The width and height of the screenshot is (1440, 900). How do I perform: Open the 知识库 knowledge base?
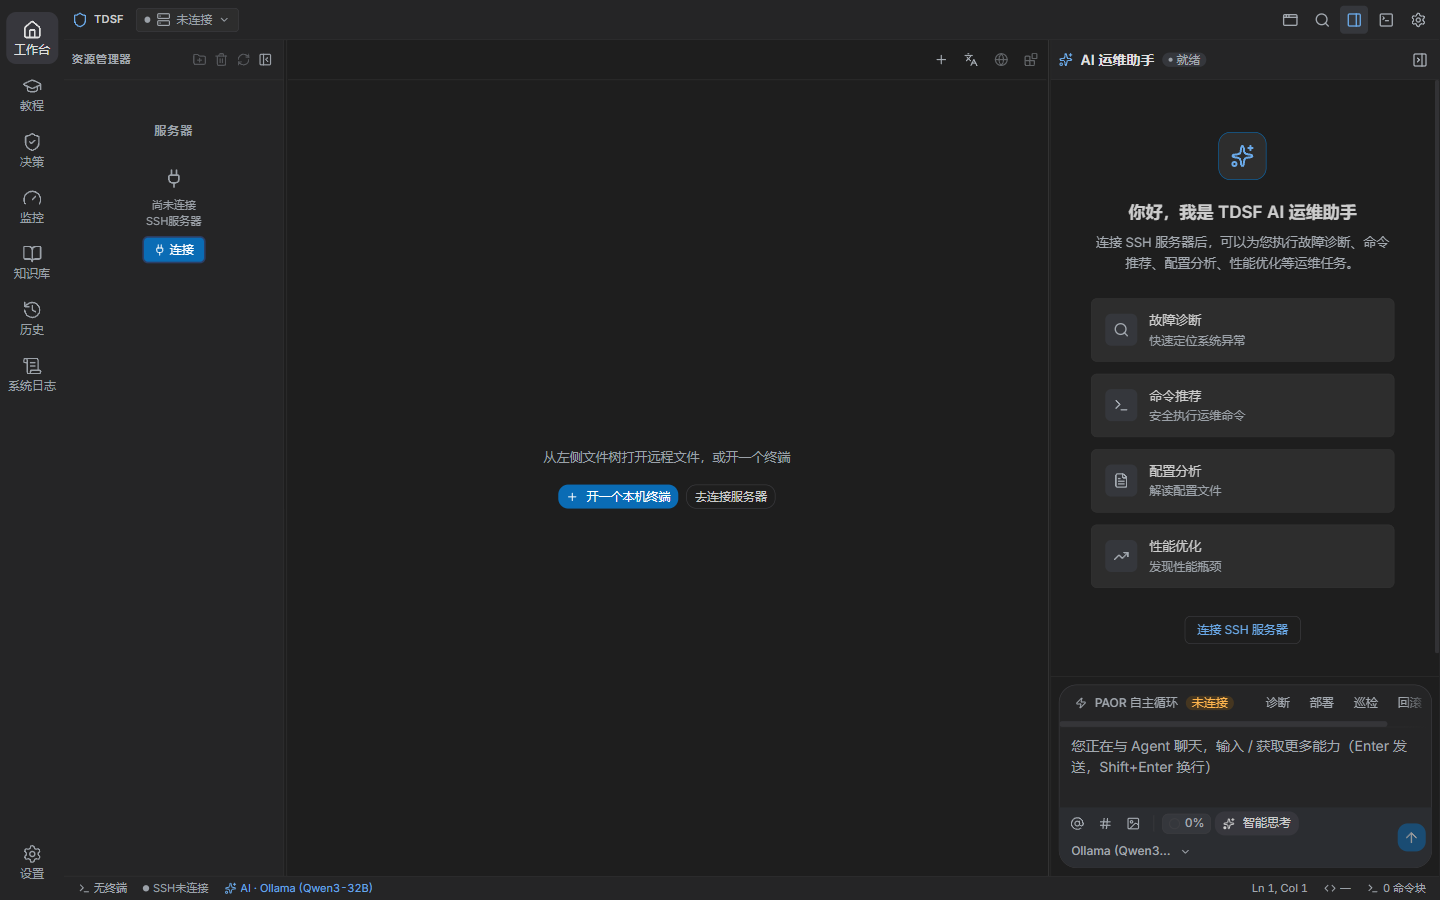coord(32,263)
